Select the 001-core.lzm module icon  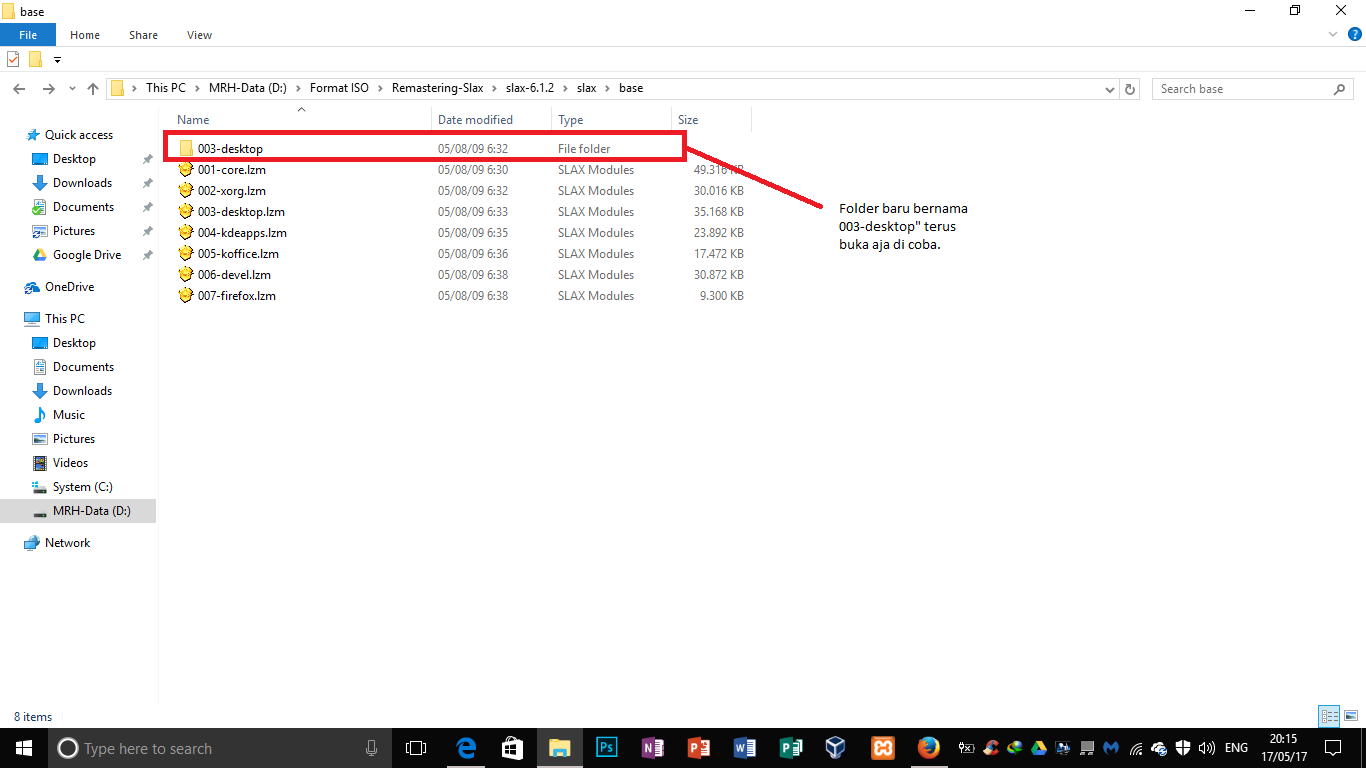(x=186, y=170)
